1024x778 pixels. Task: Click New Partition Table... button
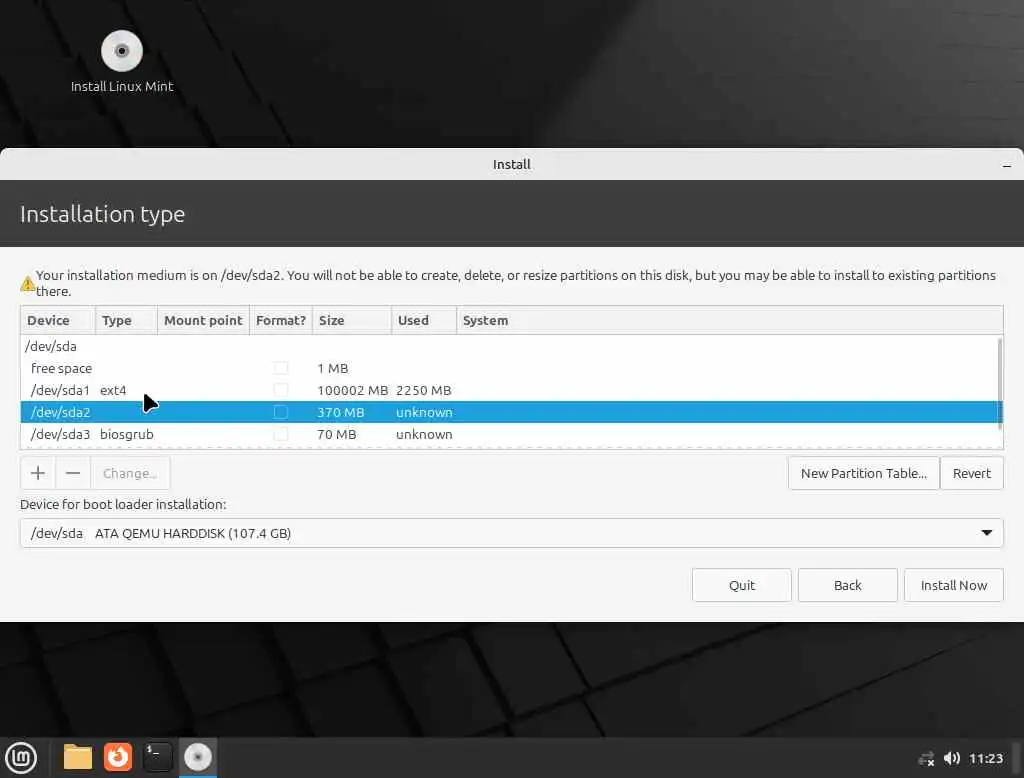(x=863, y=473)
